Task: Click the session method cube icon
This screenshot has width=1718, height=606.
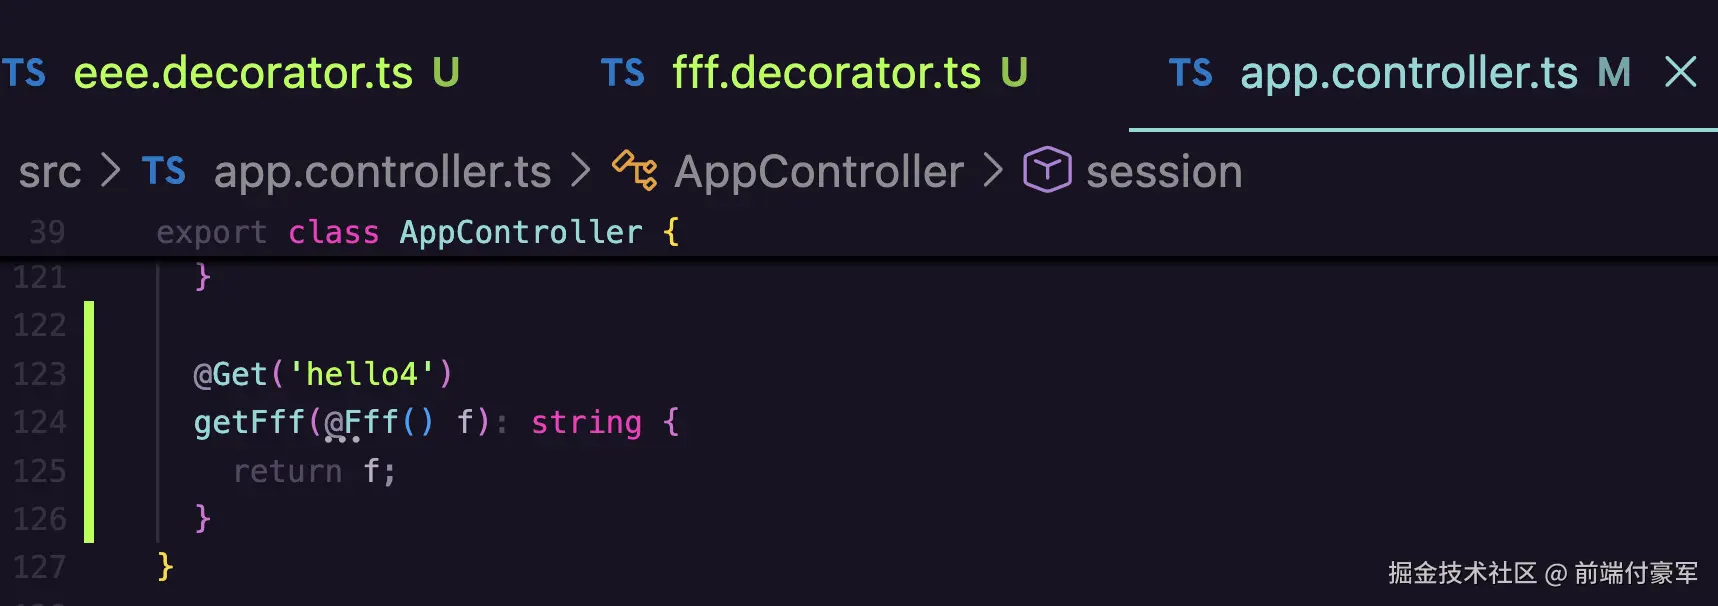Action: (1047, 169)
